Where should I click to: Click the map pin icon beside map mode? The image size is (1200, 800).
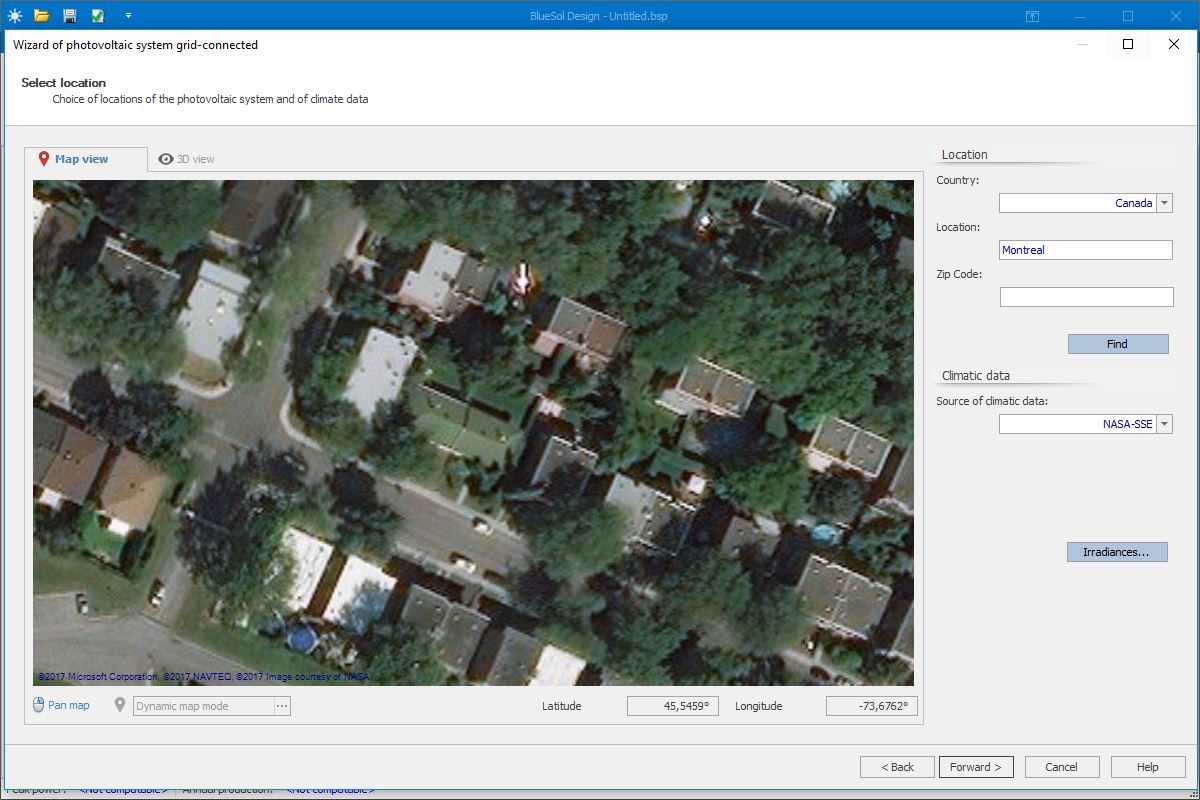pos(121,705)
